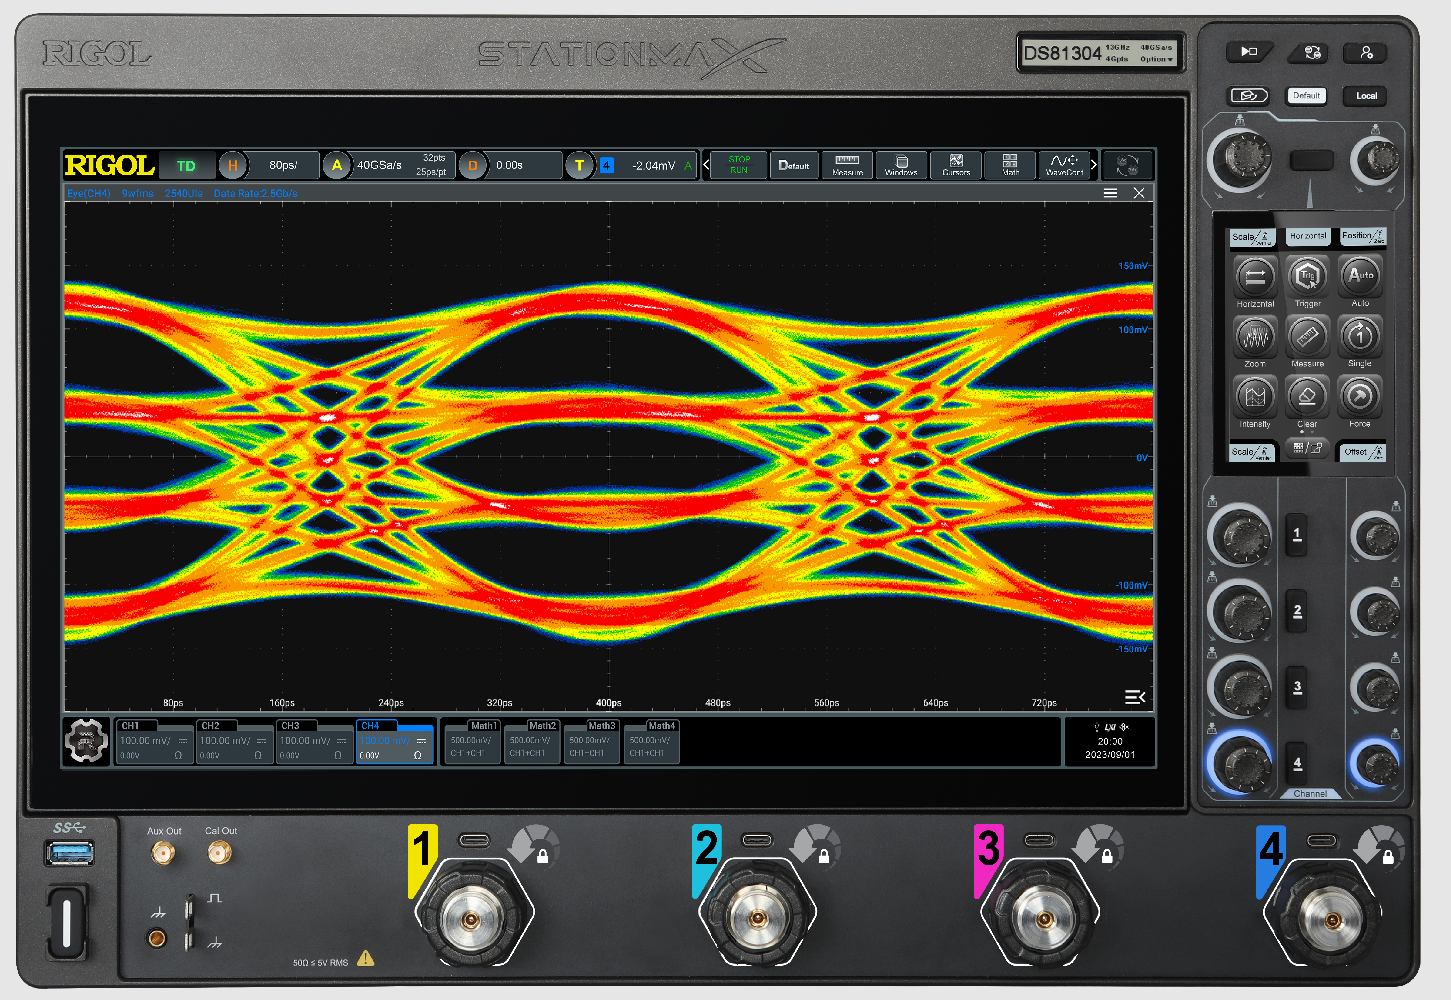Open the Measure tool in top toolbar
Image resolution: width=1451 pixels, height=1000 pixels.
(847, 165)
